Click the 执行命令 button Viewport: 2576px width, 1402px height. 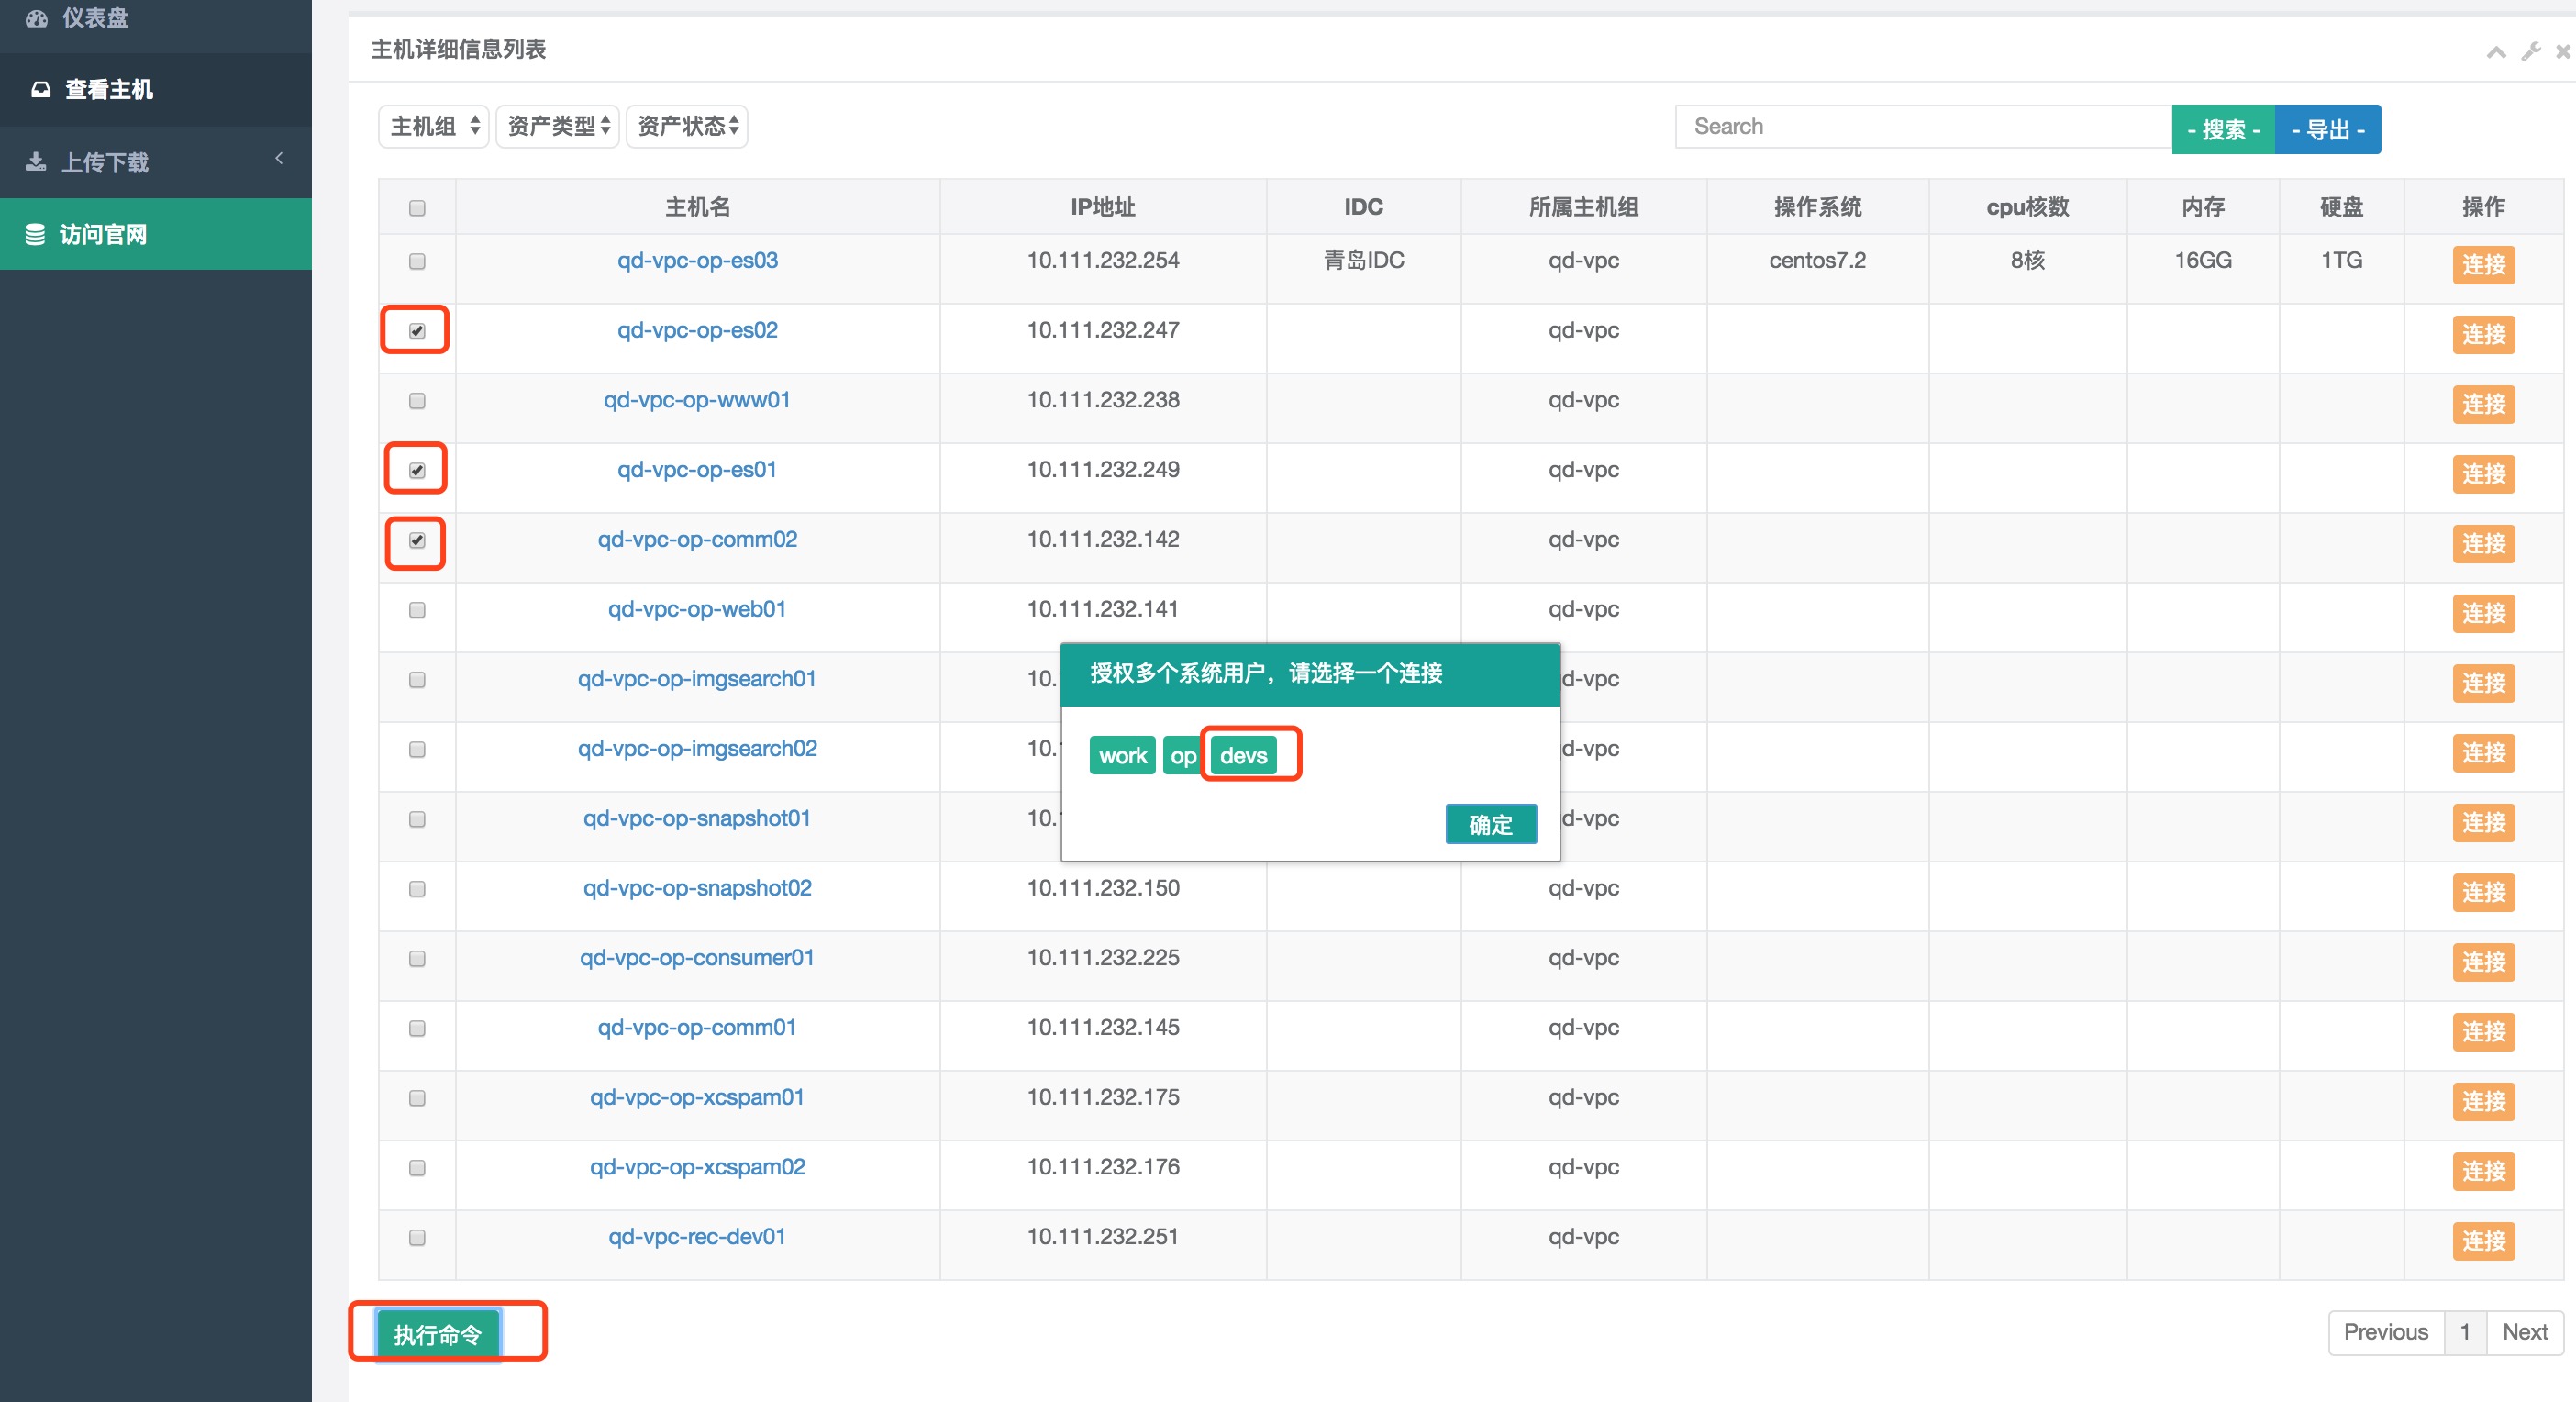pos(437,1334)
